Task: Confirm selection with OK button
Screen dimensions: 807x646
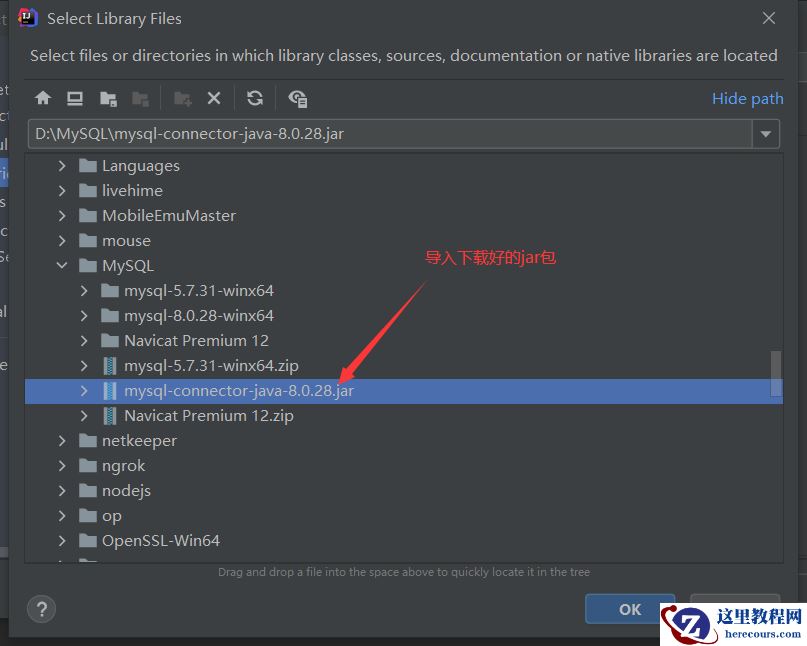Action: 630,609
